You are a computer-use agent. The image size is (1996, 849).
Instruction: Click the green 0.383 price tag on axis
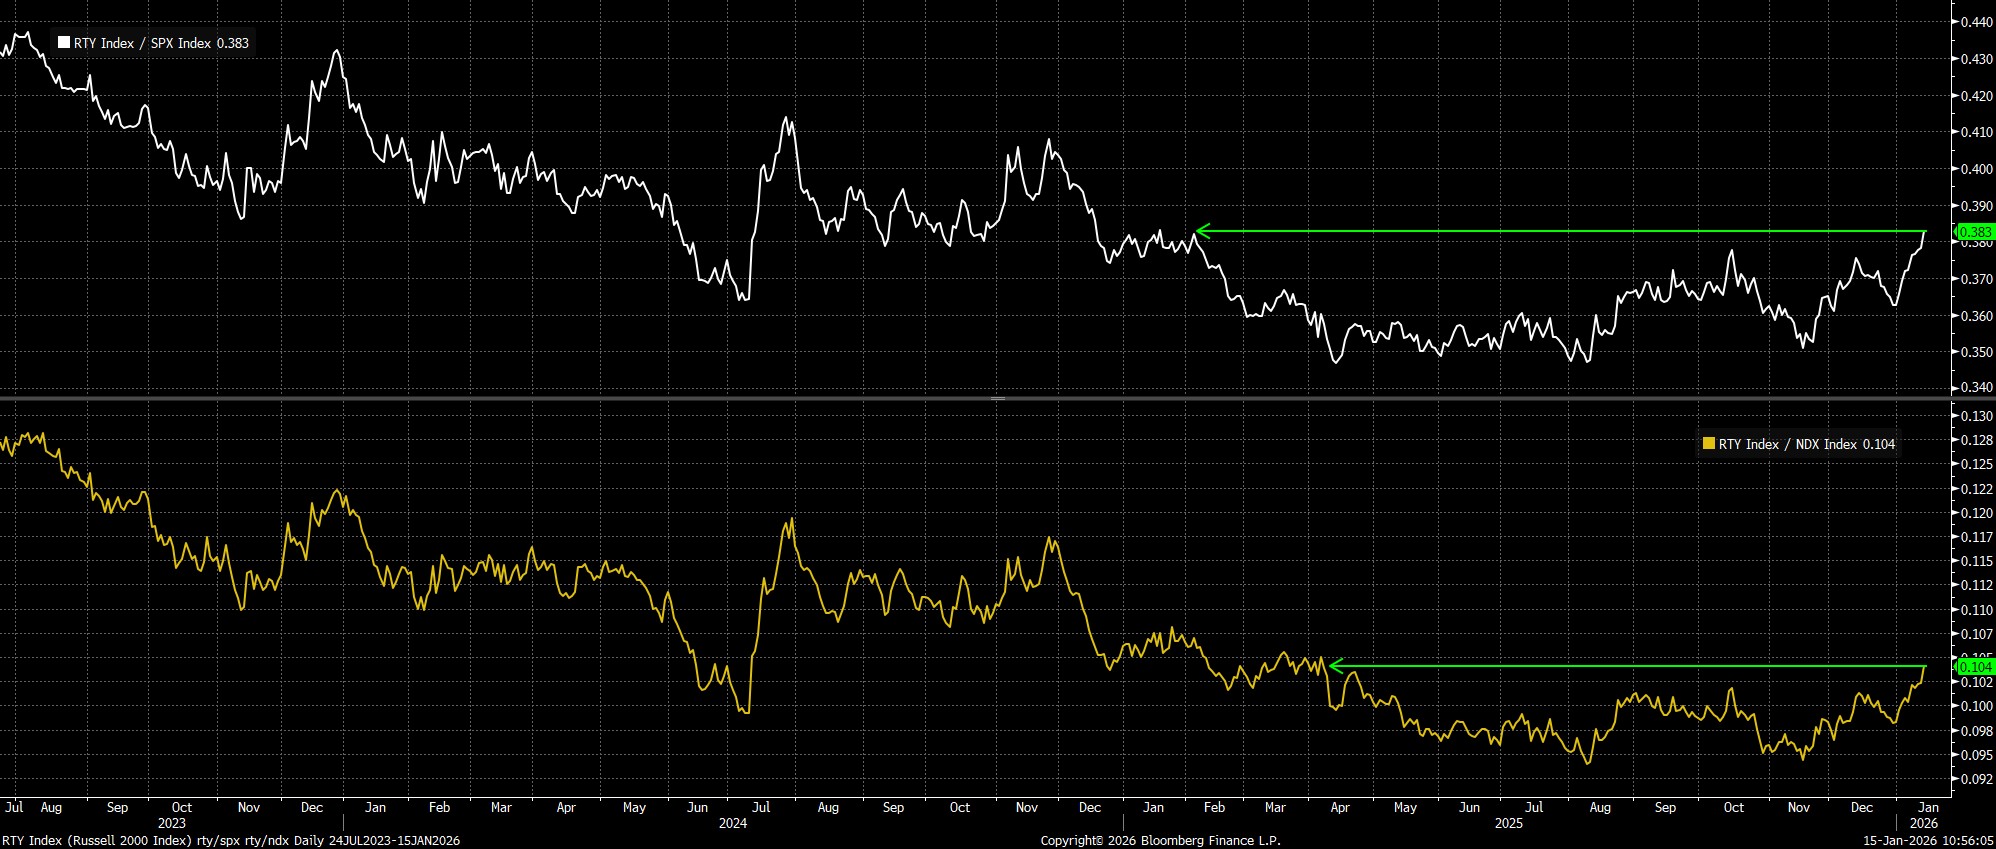point(1974,231)
